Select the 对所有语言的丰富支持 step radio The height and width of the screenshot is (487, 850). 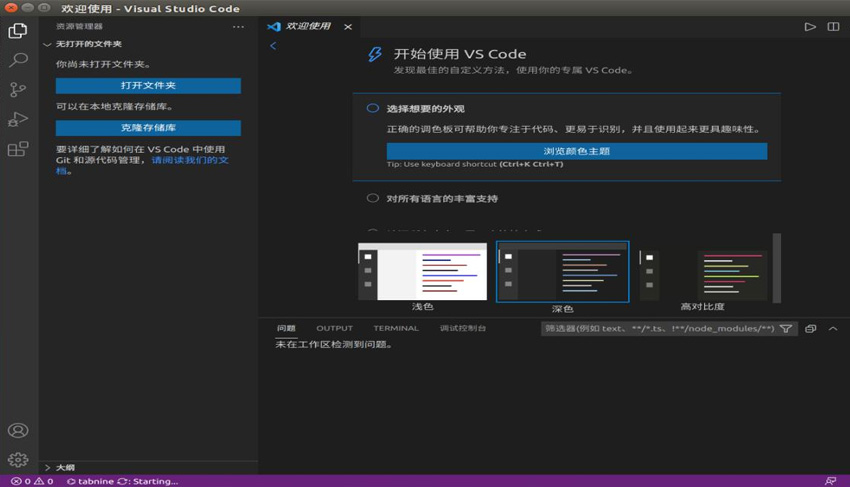(x=372, y=198)
